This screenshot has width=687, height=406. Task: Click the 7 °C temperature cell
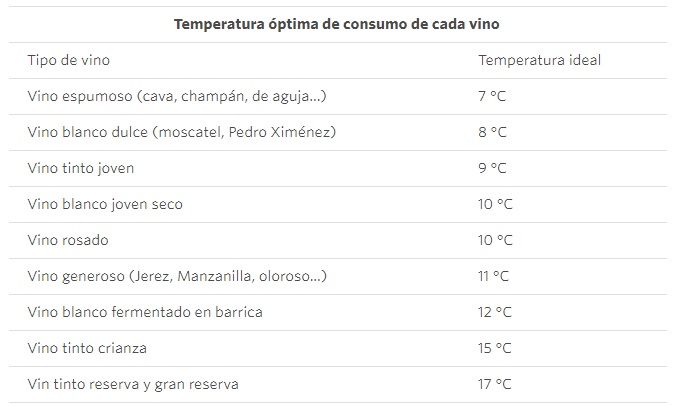click(493, 96)
